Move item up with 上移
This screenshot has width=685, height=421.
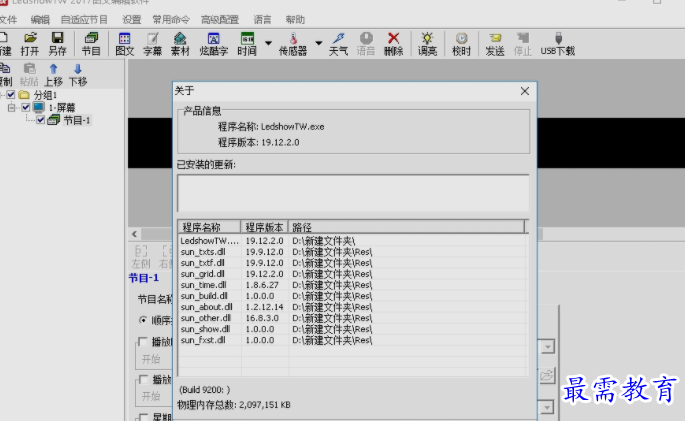pos(53,75)
